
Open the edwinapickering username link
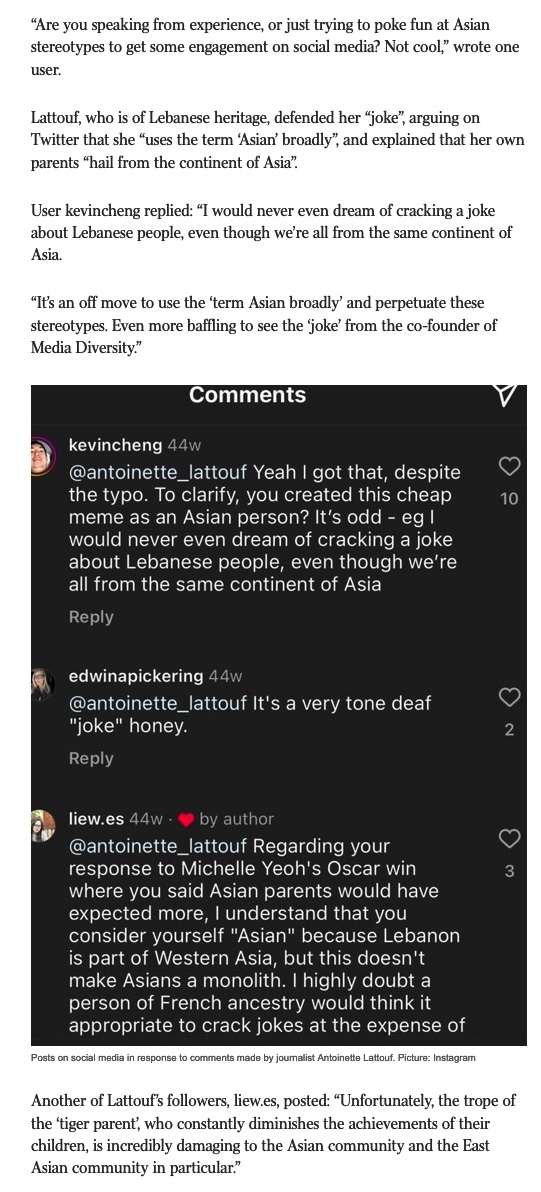135,676
